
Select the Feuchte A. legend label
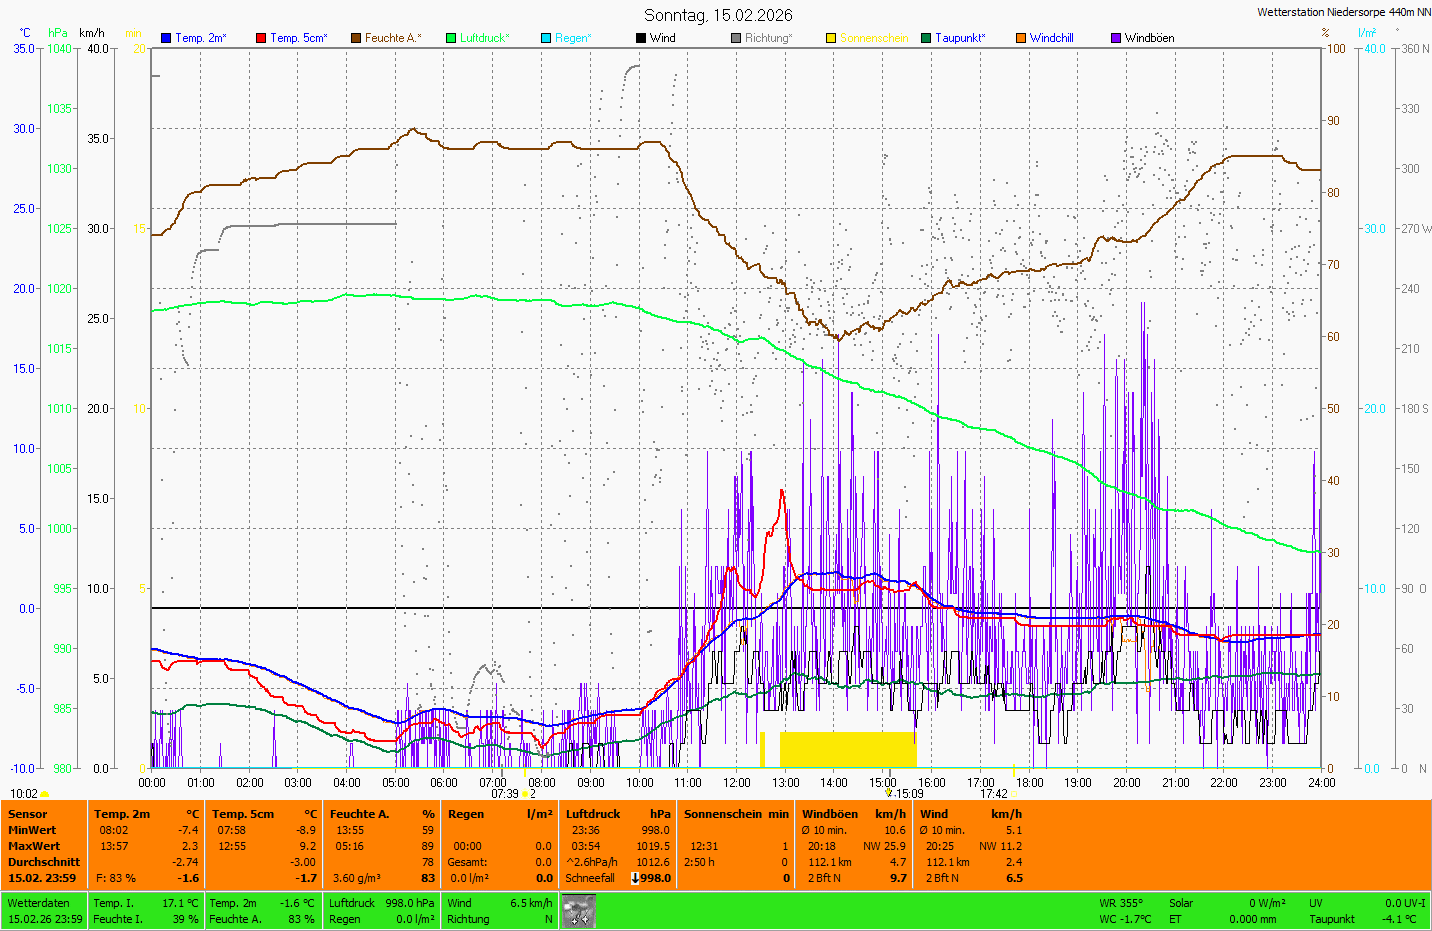point(392,38)
